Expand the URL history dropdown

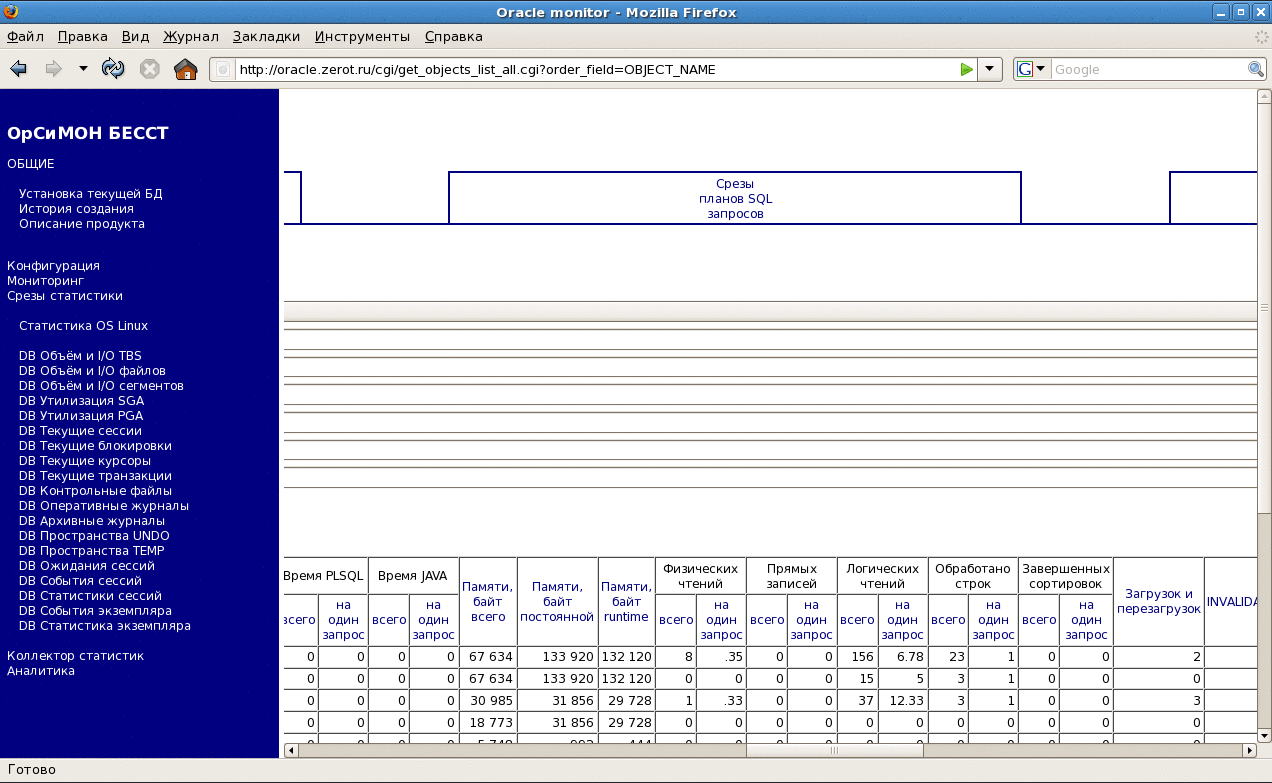point(989,69)
